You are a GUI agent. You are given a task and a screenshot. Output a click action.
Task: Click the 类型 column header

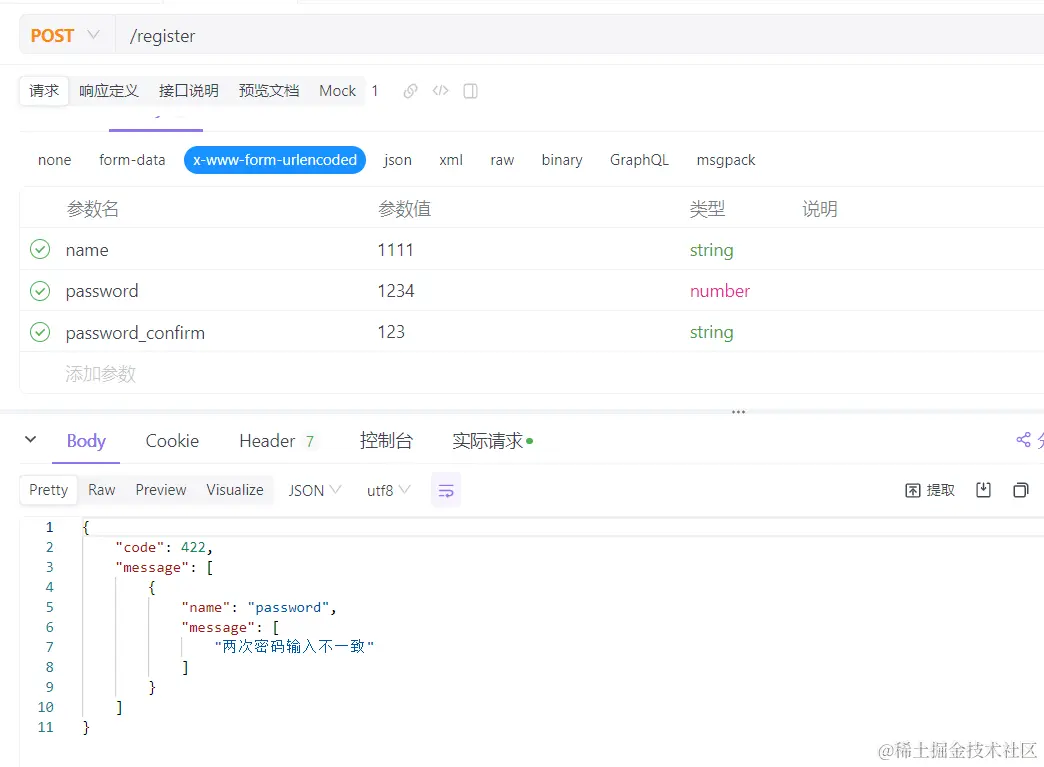click(707, 209)
